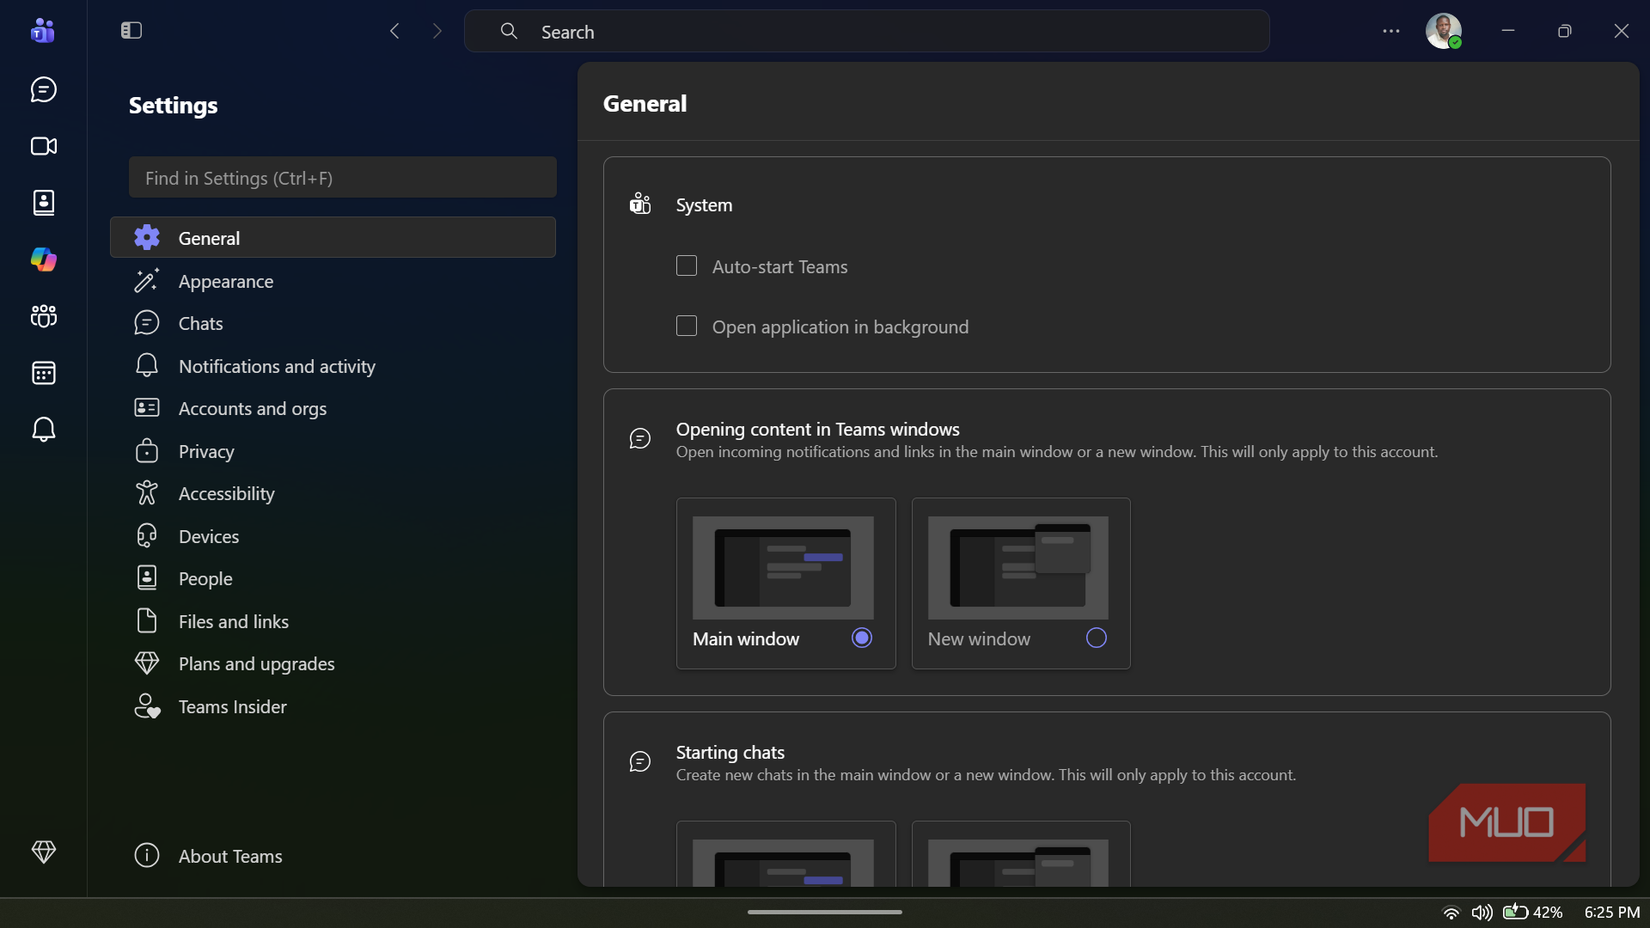1650x928 pixels.
Task: Open the Calendar icon in left rail
Action: click(43, 373)
